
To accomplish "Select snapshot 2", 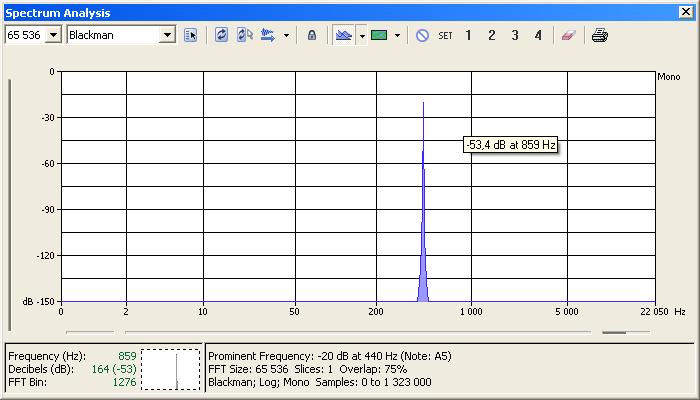I will pos(492,35).
